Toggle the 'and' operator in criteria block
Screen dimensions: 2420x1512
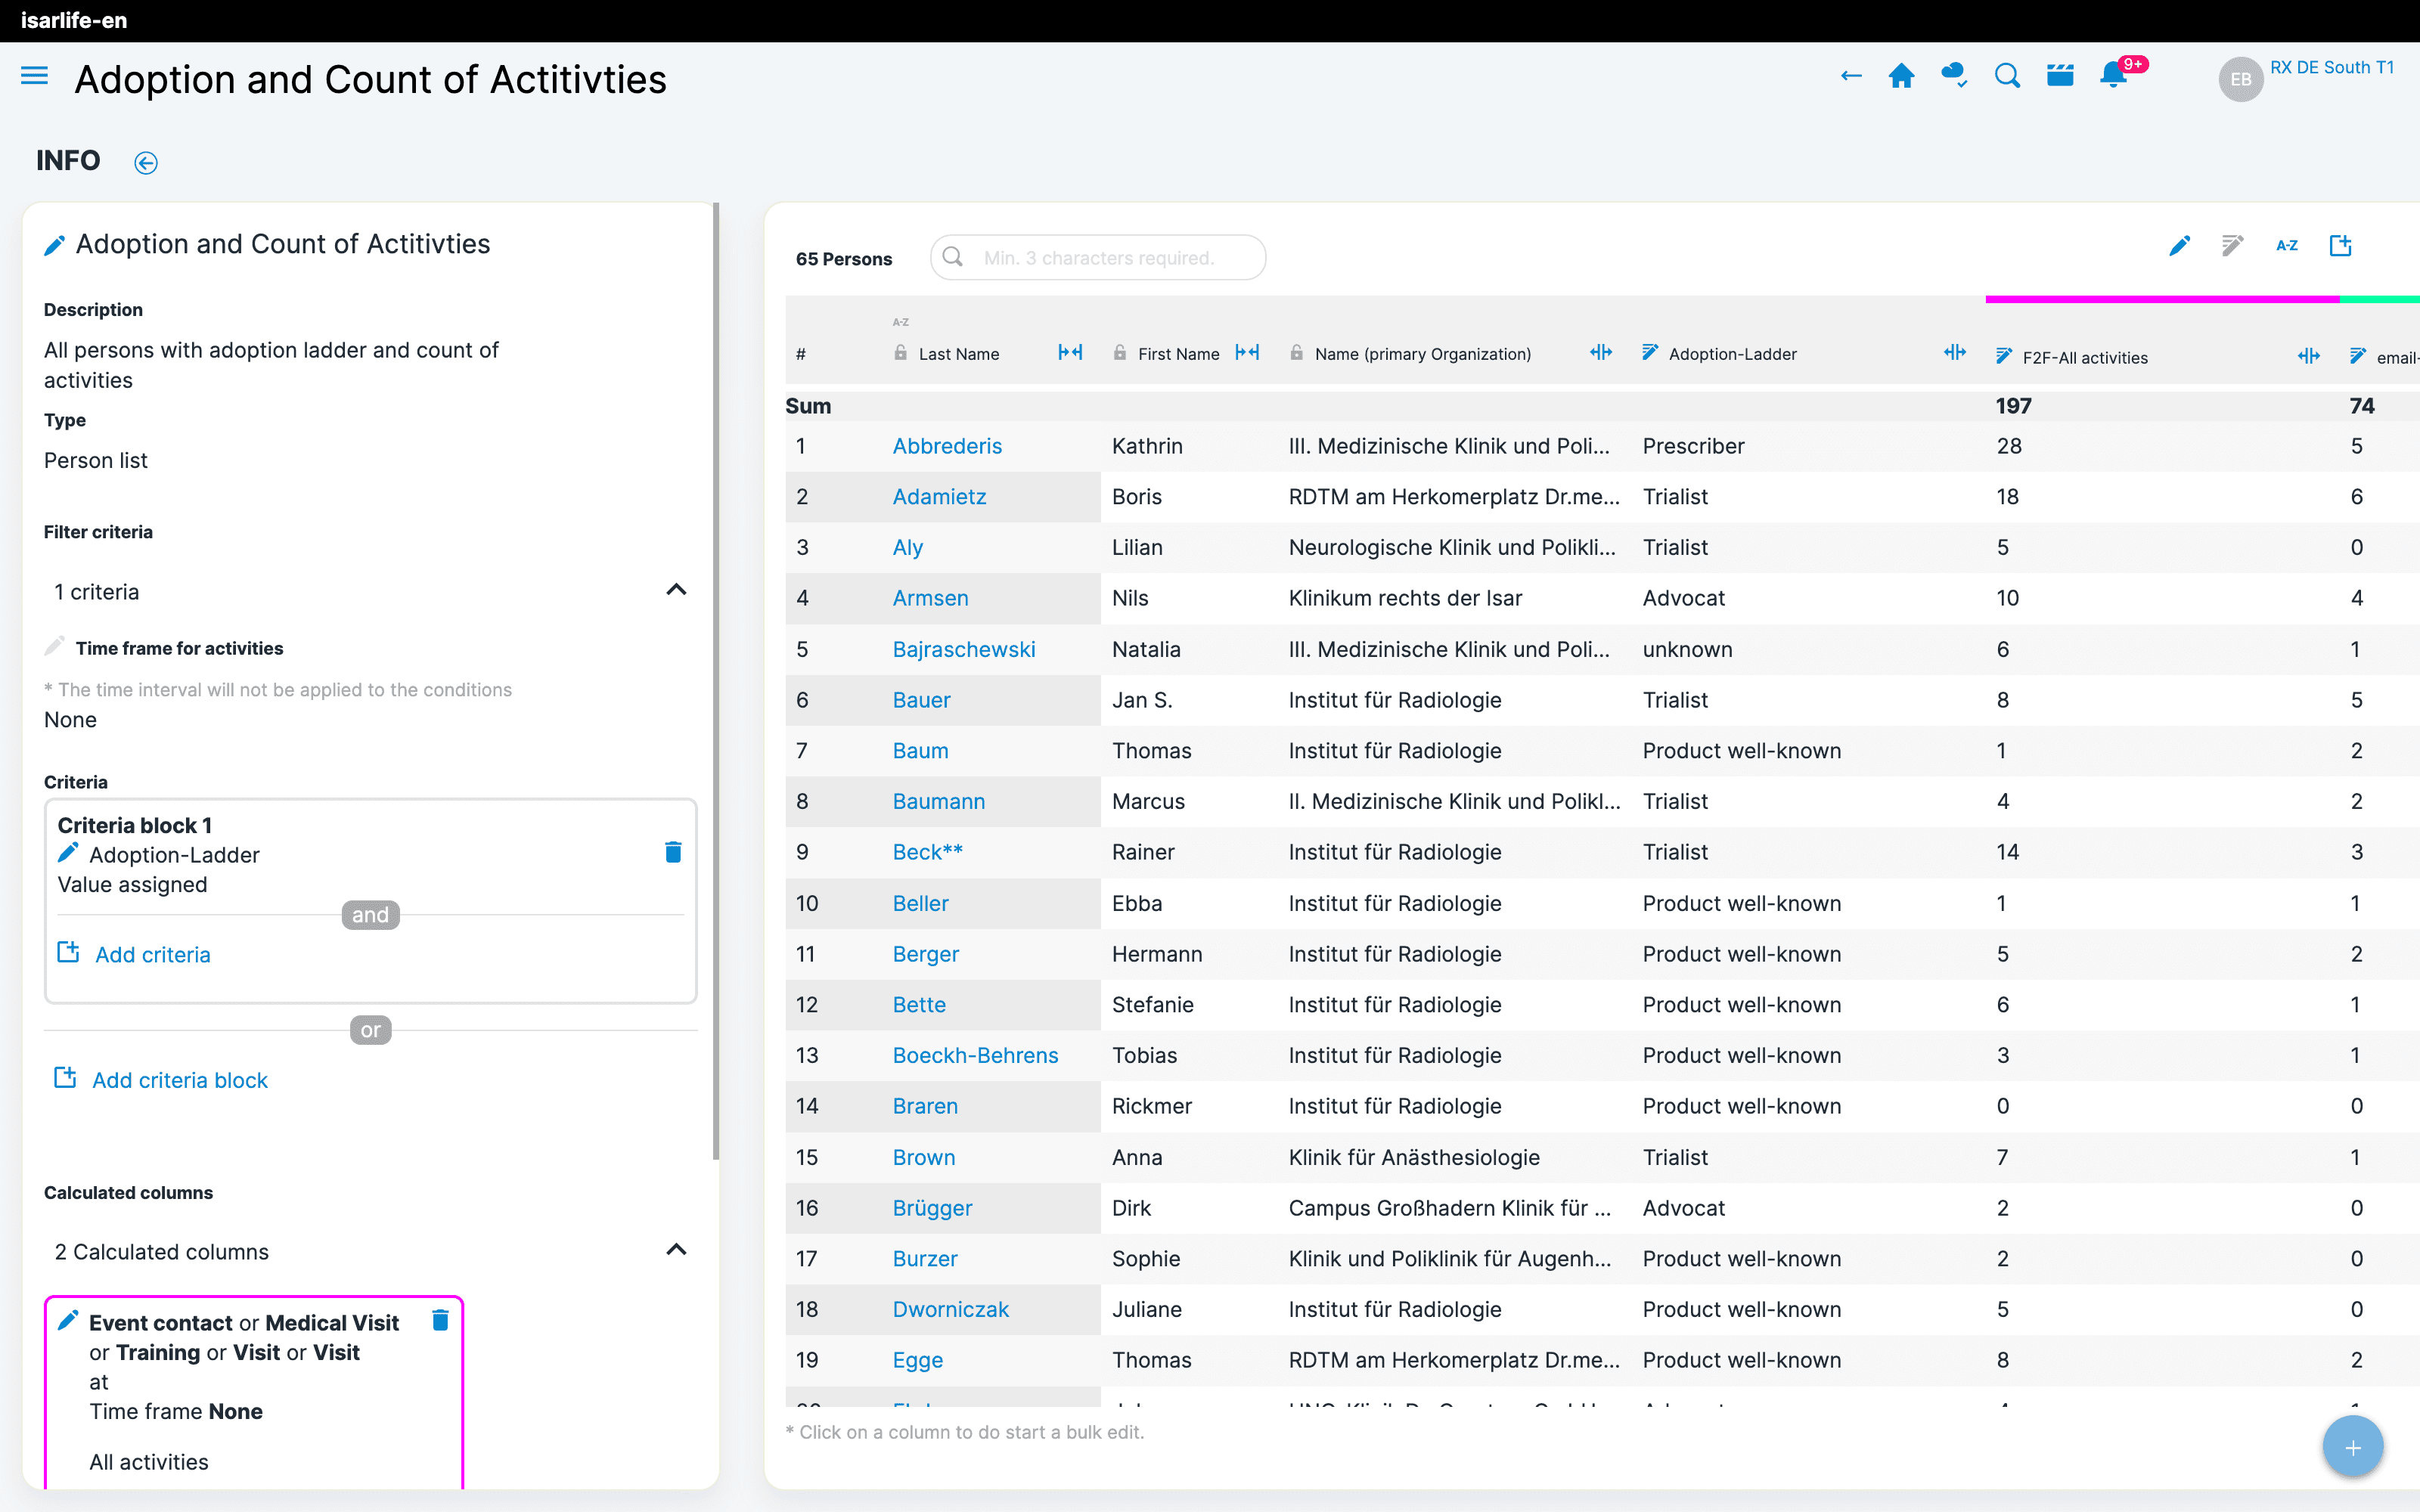pyautogui.click(x=370, y=915)
